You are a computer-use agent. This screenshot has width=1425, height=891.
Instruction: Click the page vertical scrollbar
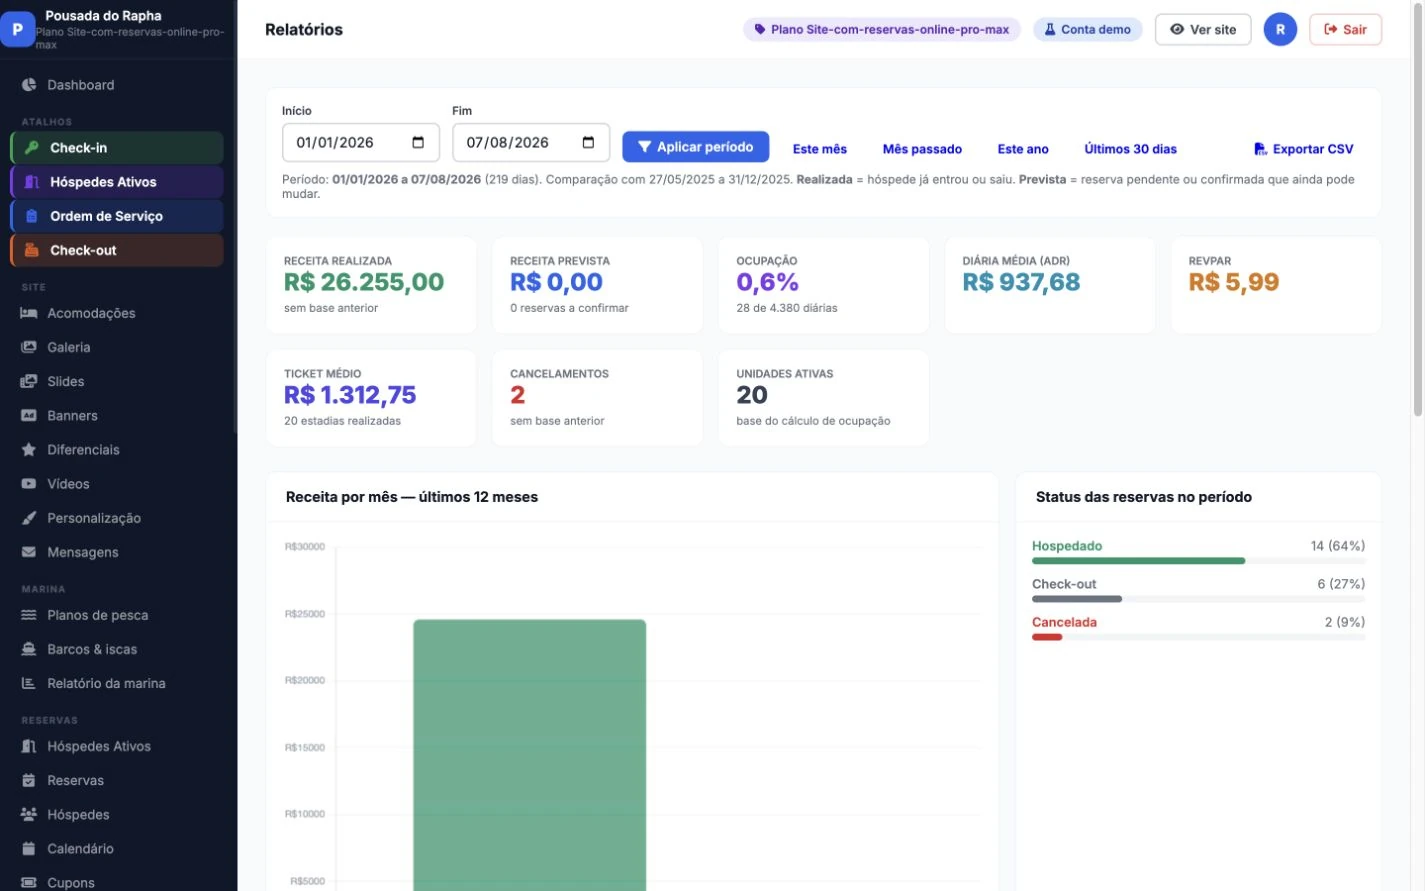point(1417,208)
